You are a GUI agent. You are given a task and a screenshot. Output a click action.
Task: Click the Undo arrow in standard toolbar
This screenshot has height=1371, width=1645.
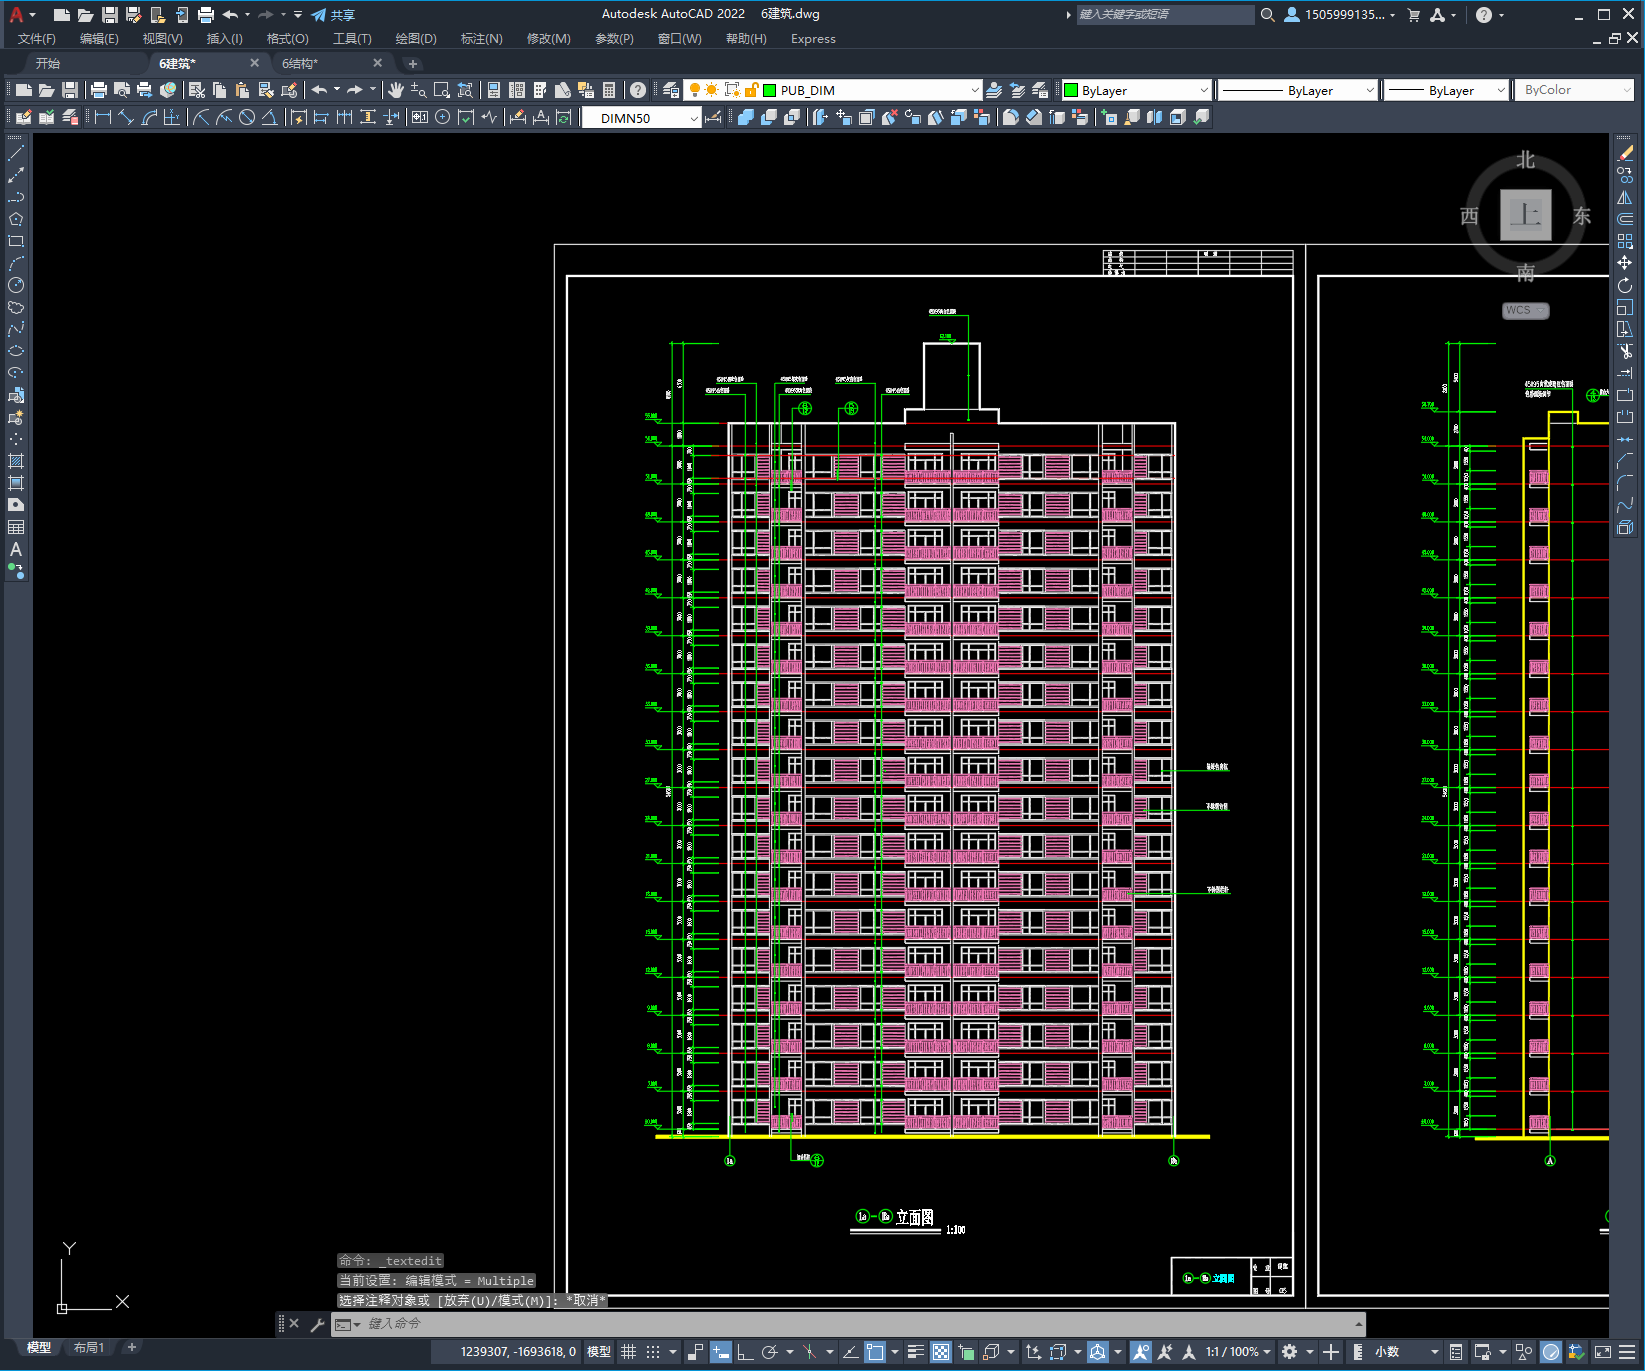tap(319, 90)
